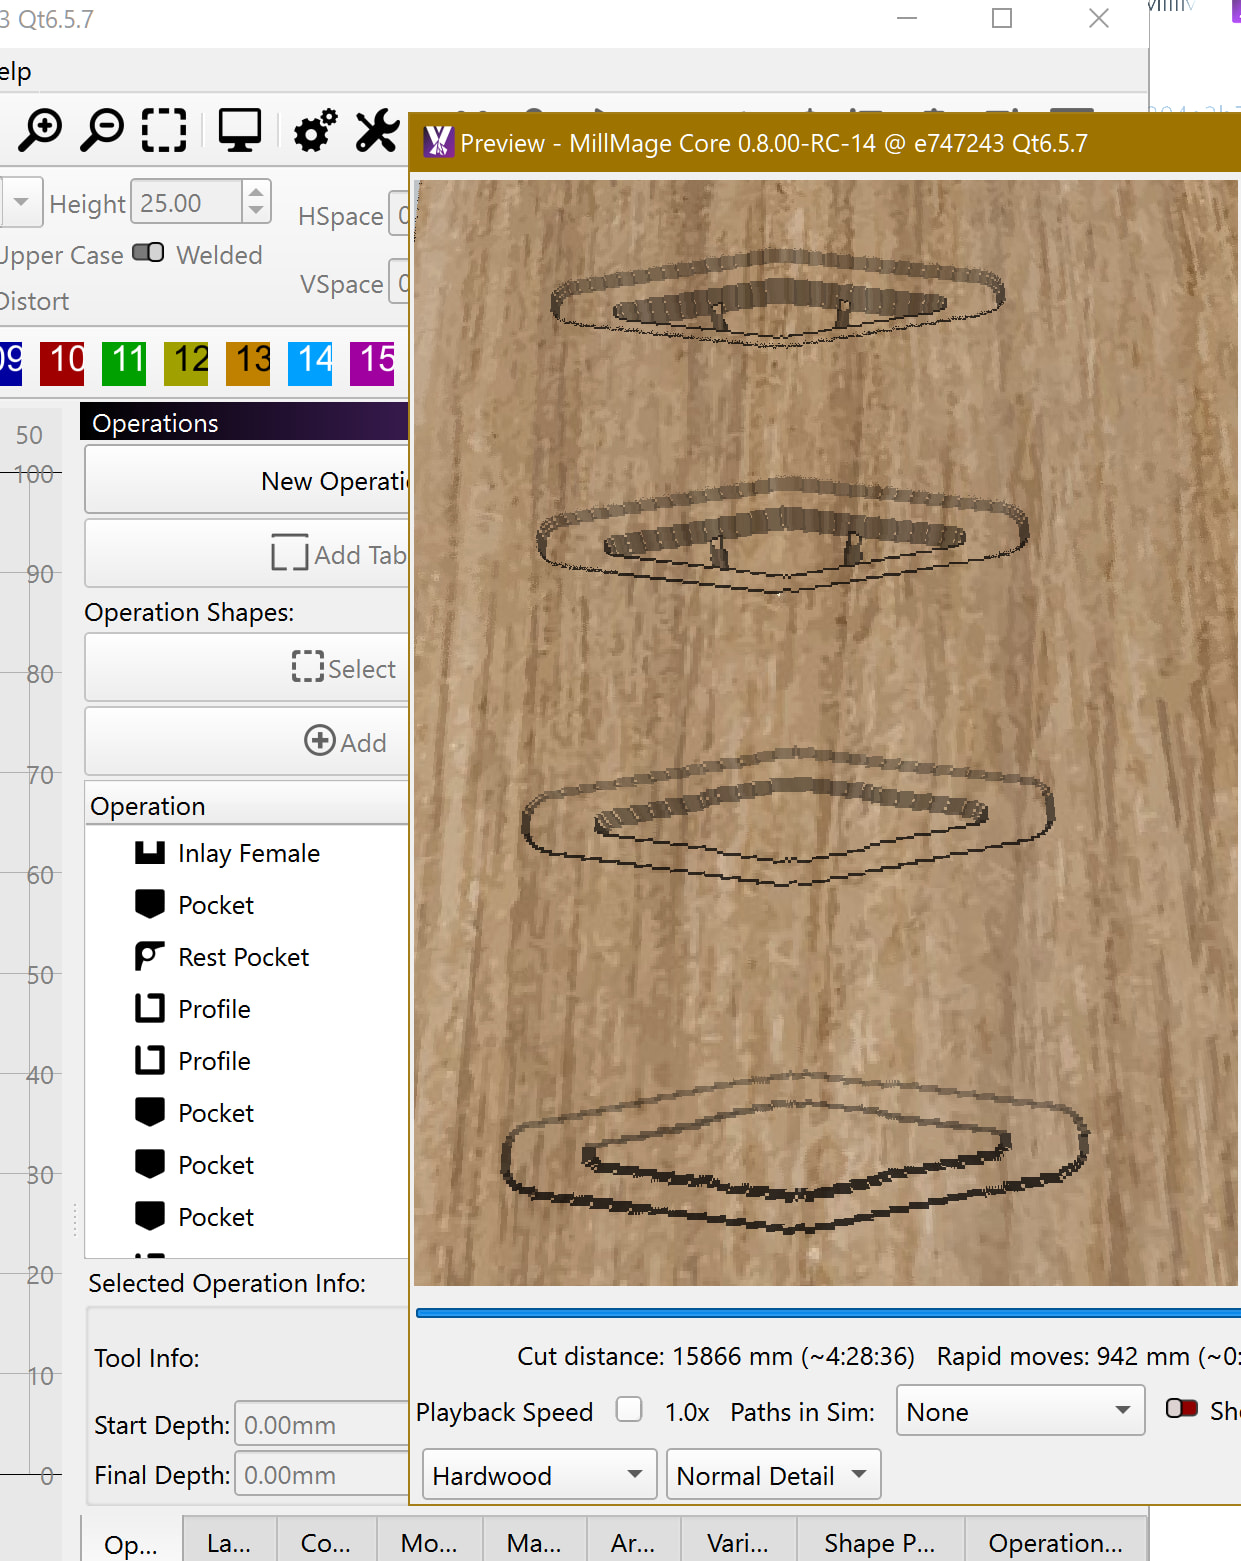Open the preview monitor icon

pos(240,130)
